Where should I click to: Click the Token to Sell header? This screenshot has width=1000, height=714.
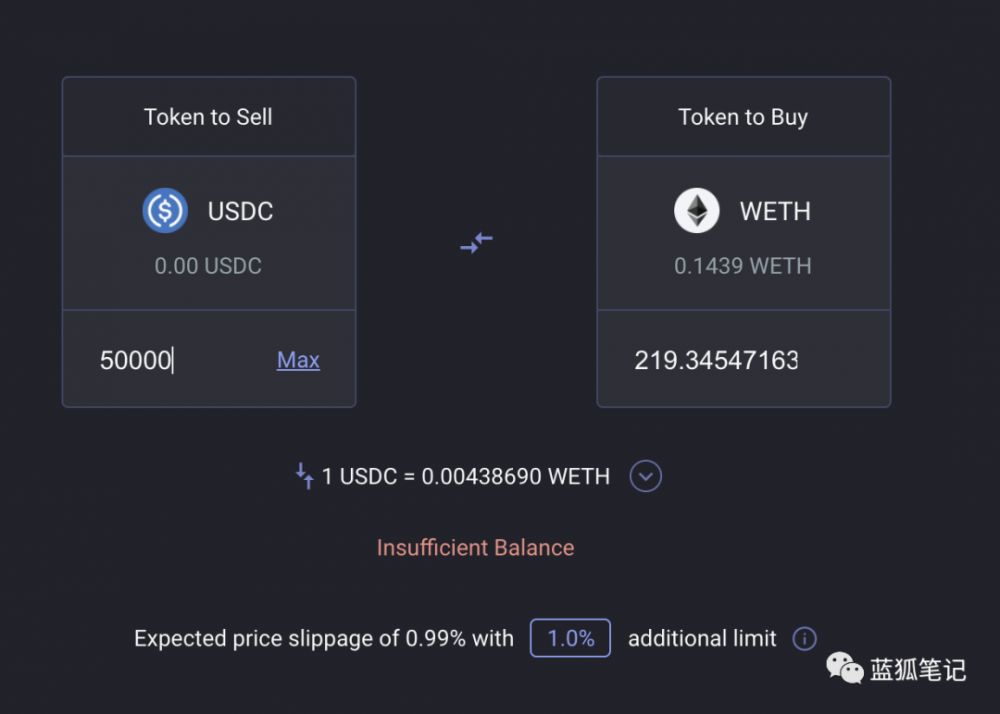(x=208, y=117)
